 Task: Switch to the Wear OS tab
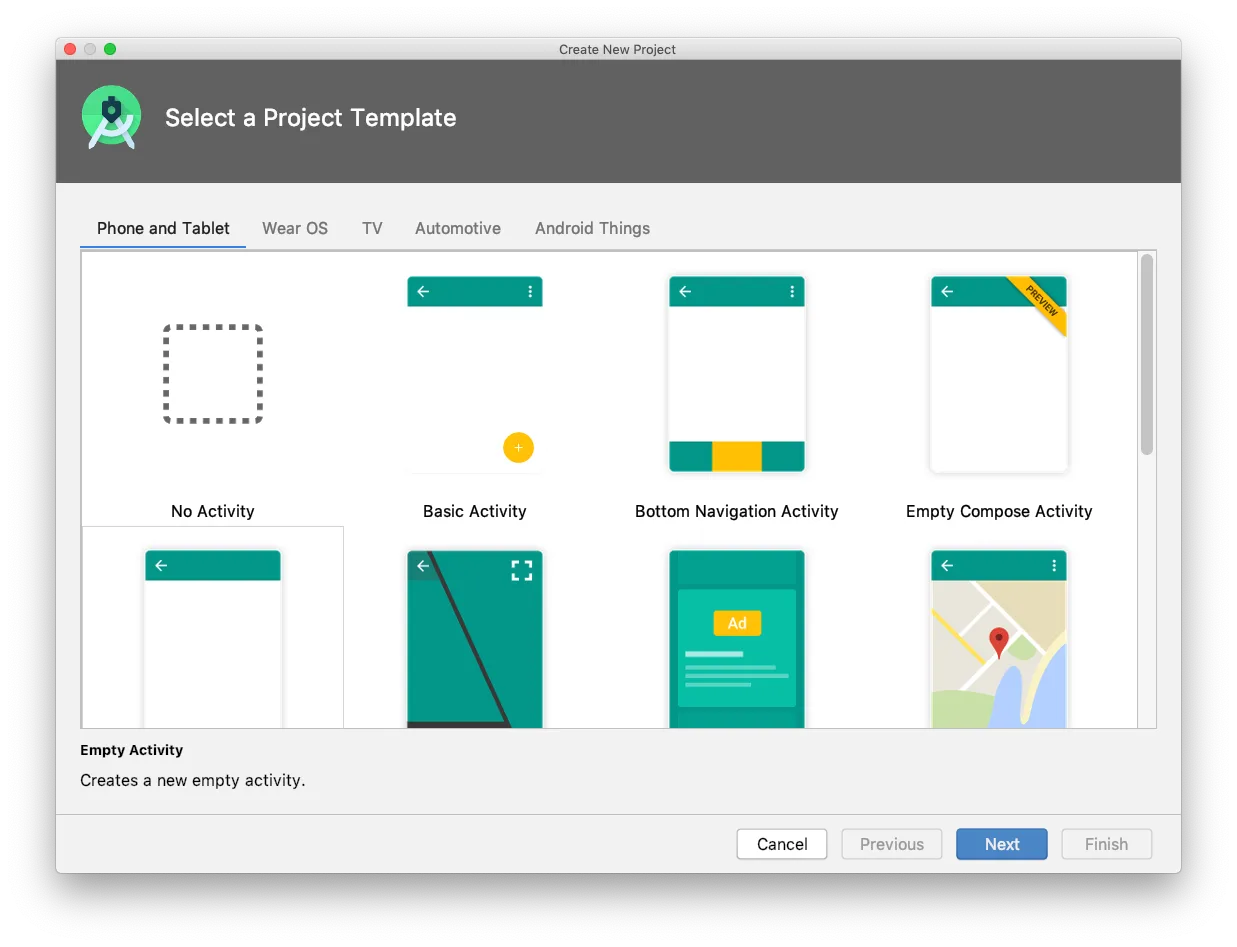(295, 228)
